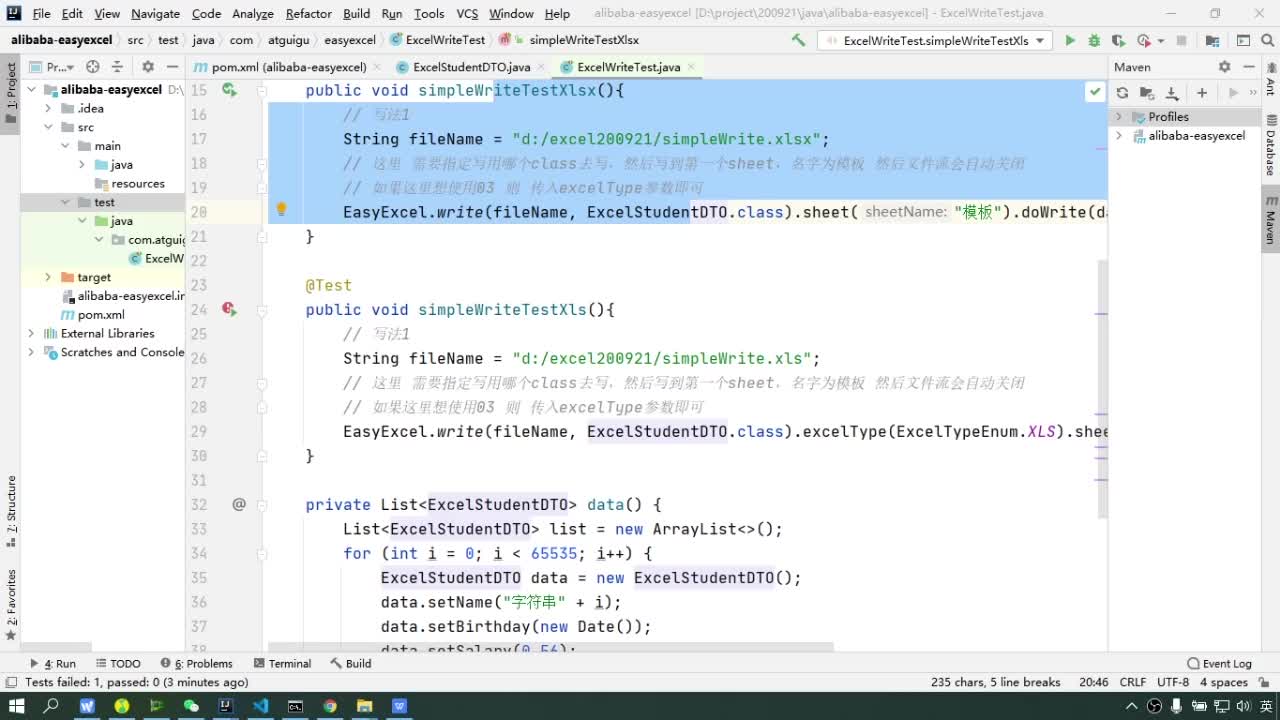Click the Build project hammer icon
1280x720 pixels.
pos(798,40)
